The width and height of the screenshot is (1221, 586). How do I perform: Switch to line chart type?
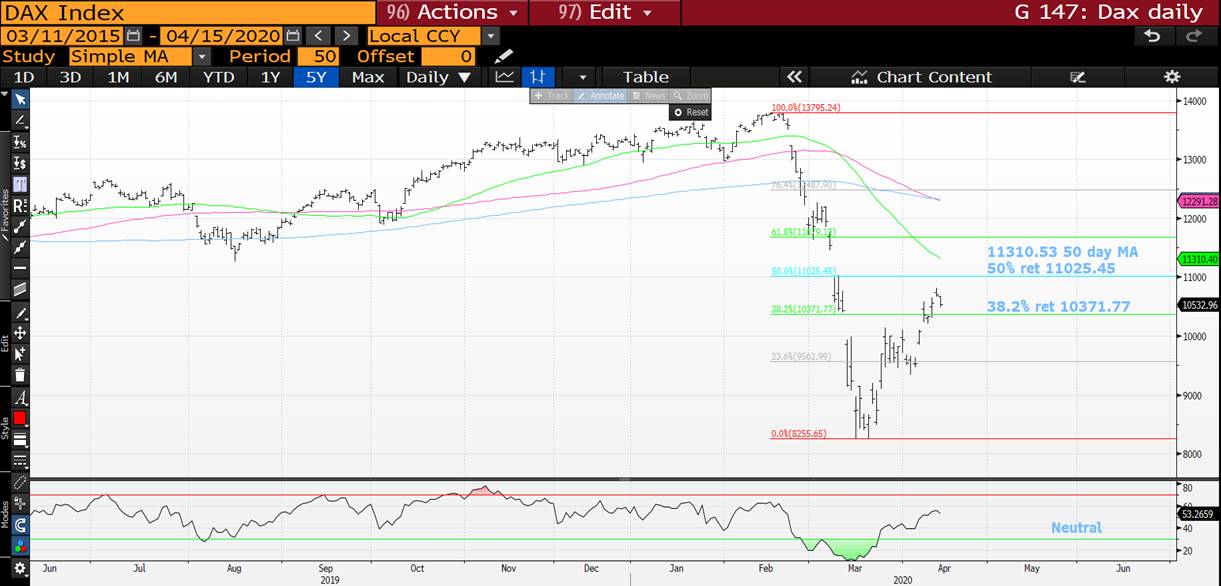pos(505,77)
